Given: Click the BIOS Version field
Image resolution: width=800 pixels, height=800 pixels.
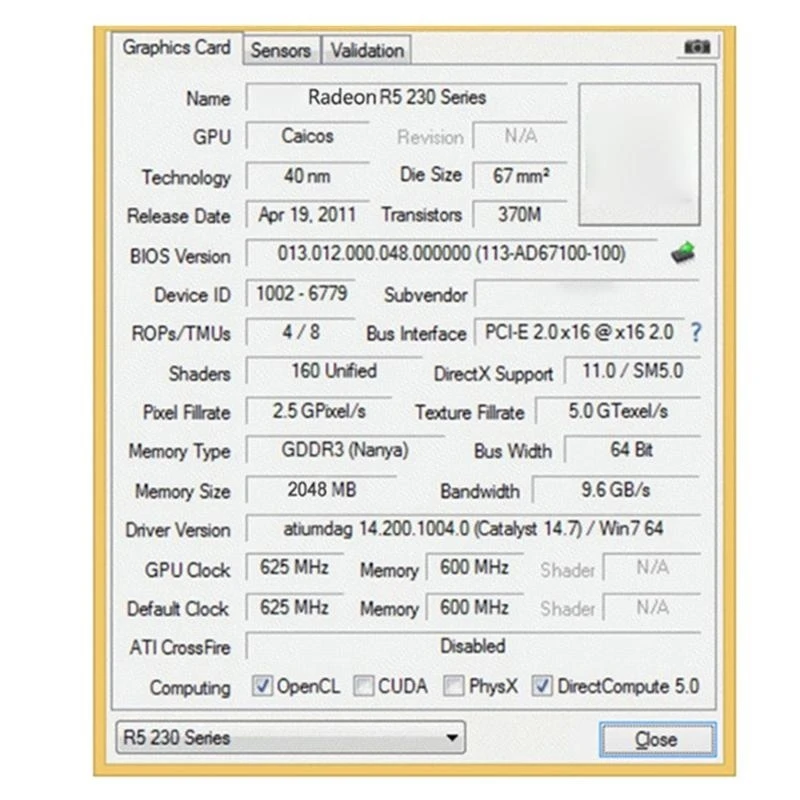Looking at the screenshot, I should click(452, 253).
